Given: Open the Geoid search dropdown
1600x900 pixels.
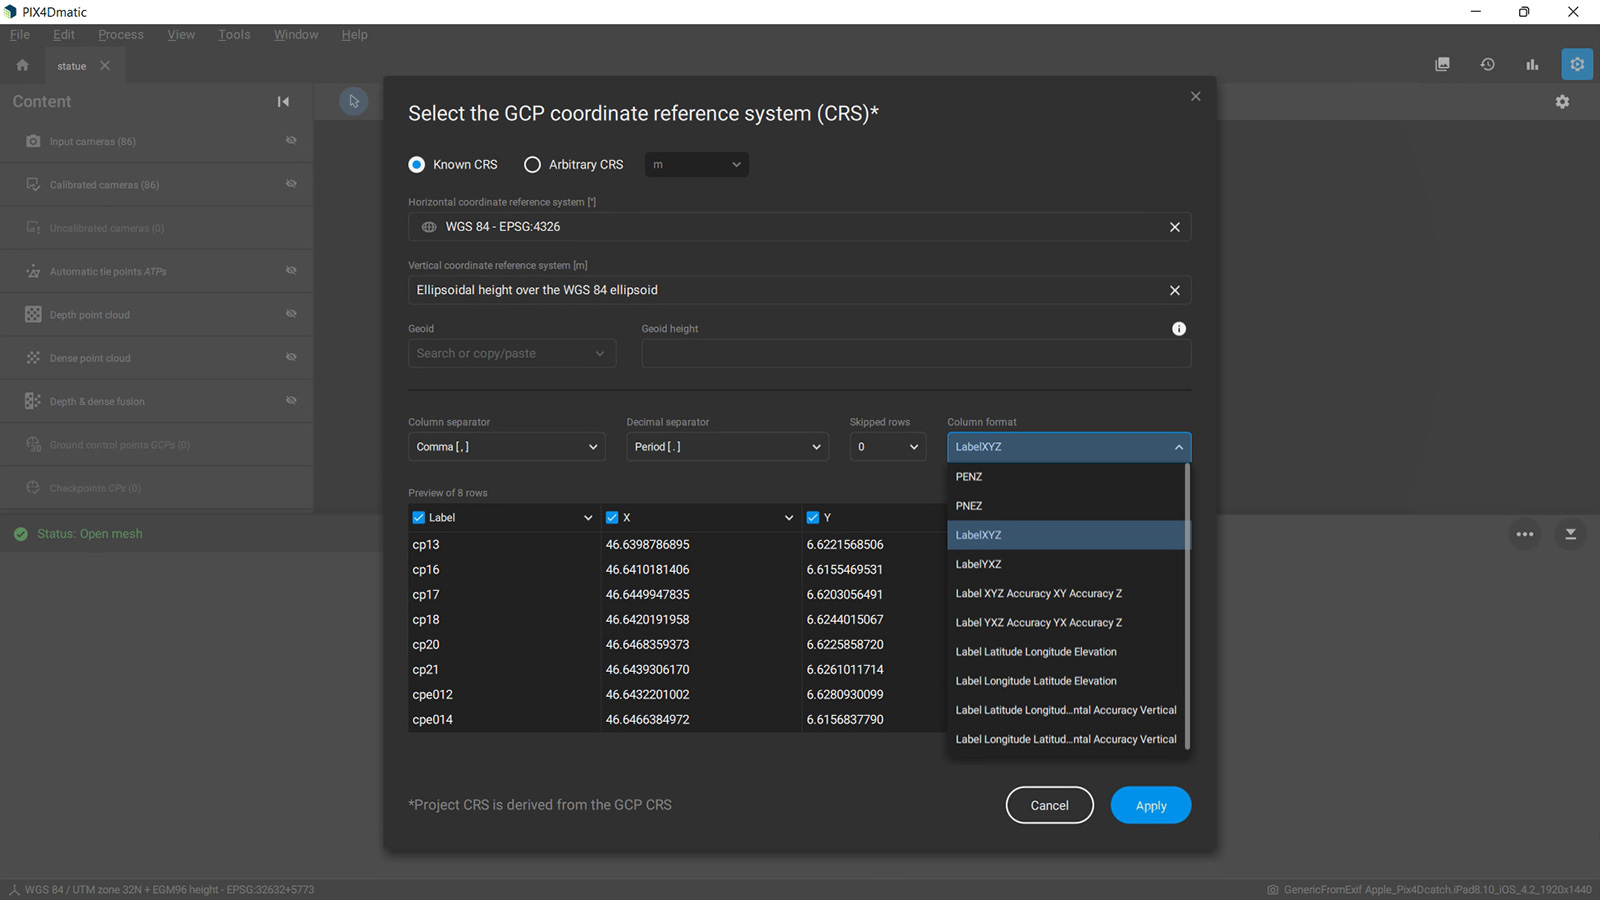Looking at the screenshot, I should point(512,353).
